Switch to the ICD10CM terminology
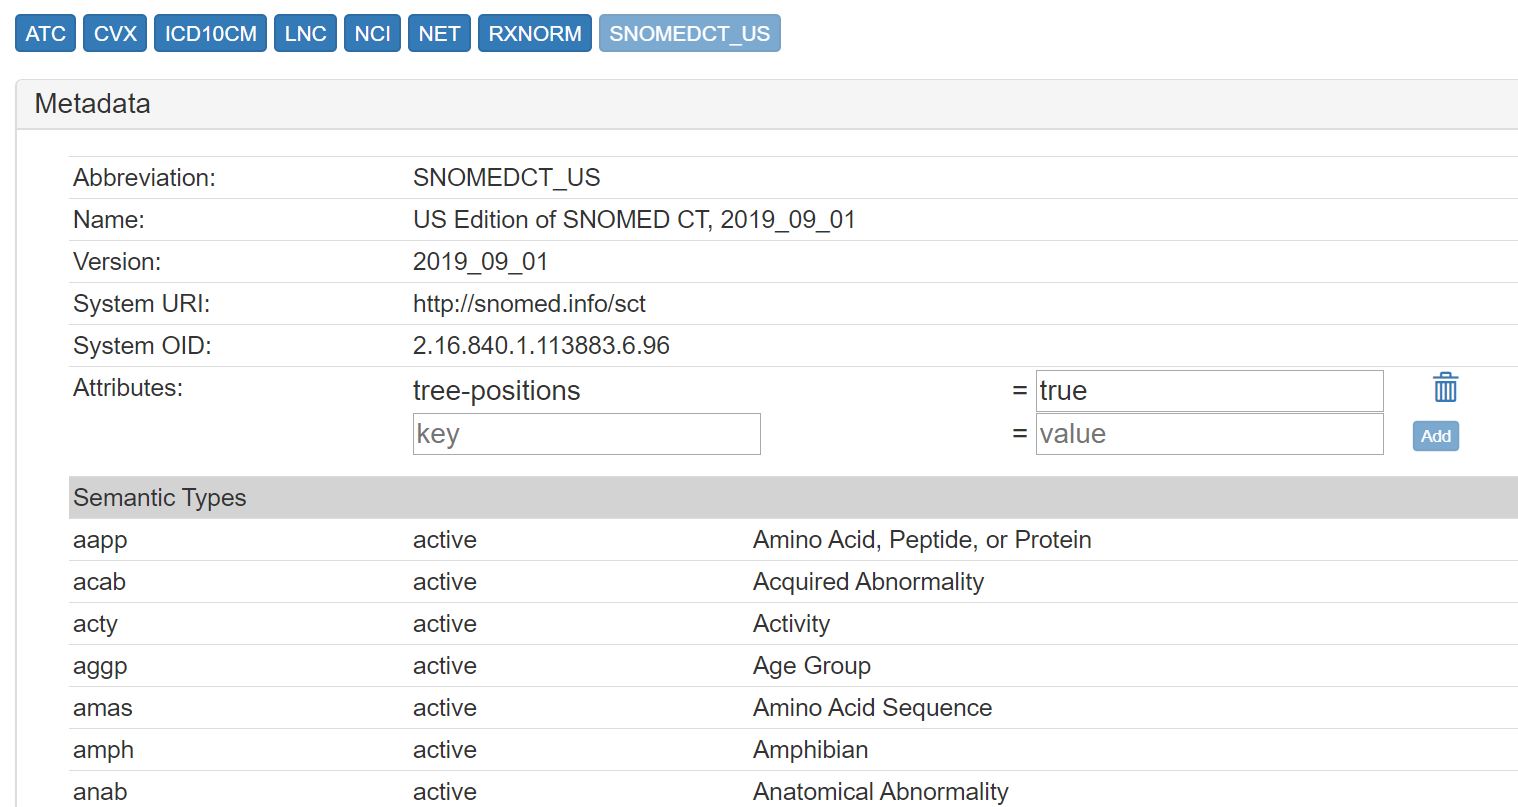The height and width of the screenshot is (807, 1518). pyautogui.click(x=210, y=33)
